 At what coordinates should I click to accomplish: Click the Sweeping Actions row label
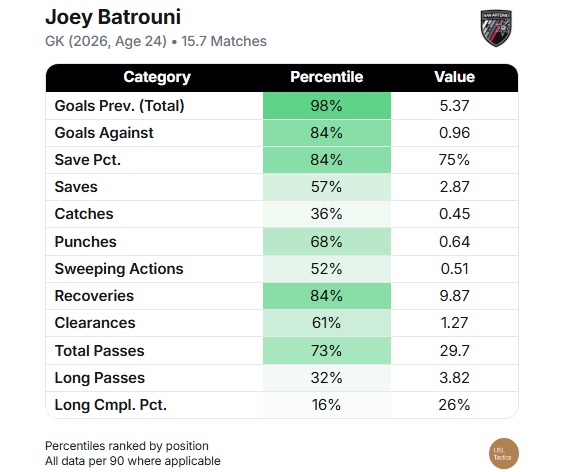[119, 269]
